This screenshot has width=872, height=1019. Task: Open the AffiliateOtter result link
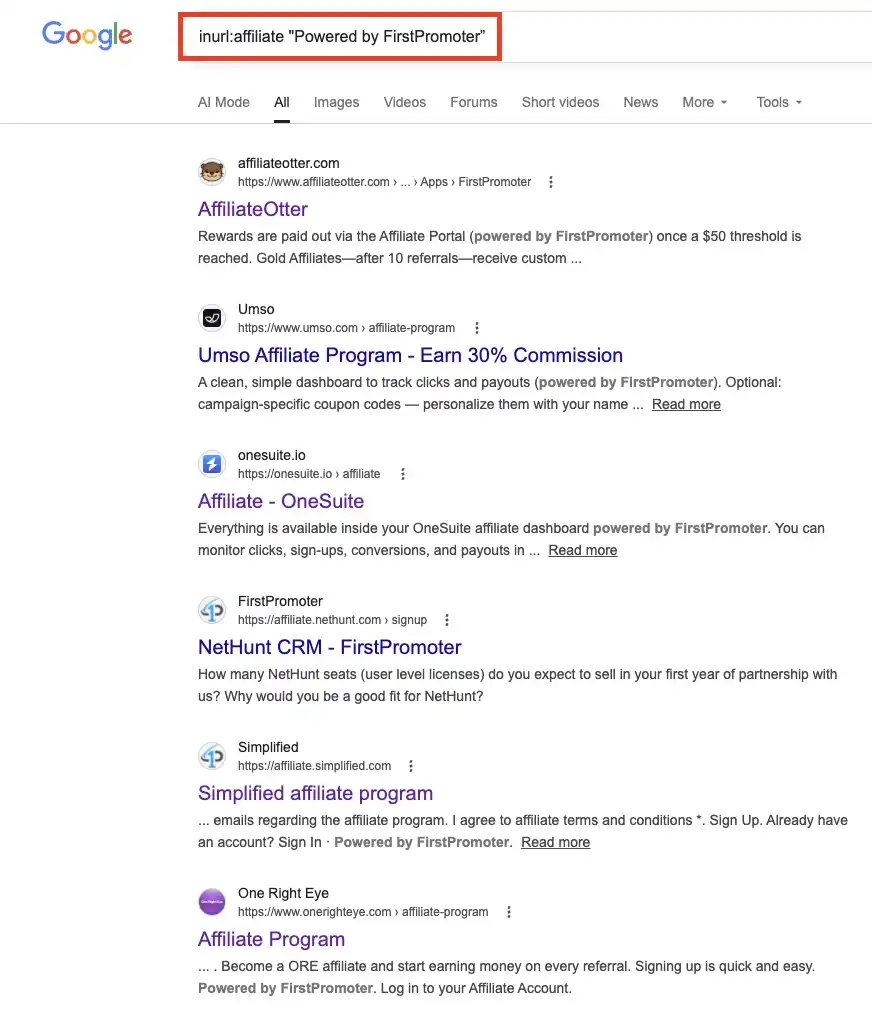tap(253, 209)
